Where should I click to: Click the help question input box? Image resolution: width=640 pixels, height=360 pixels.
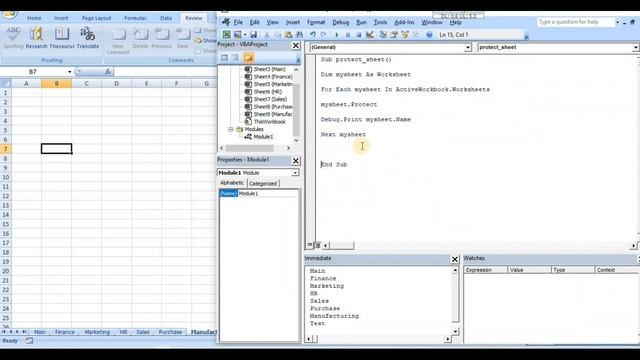pyautogui.click(x=575, y=22)
